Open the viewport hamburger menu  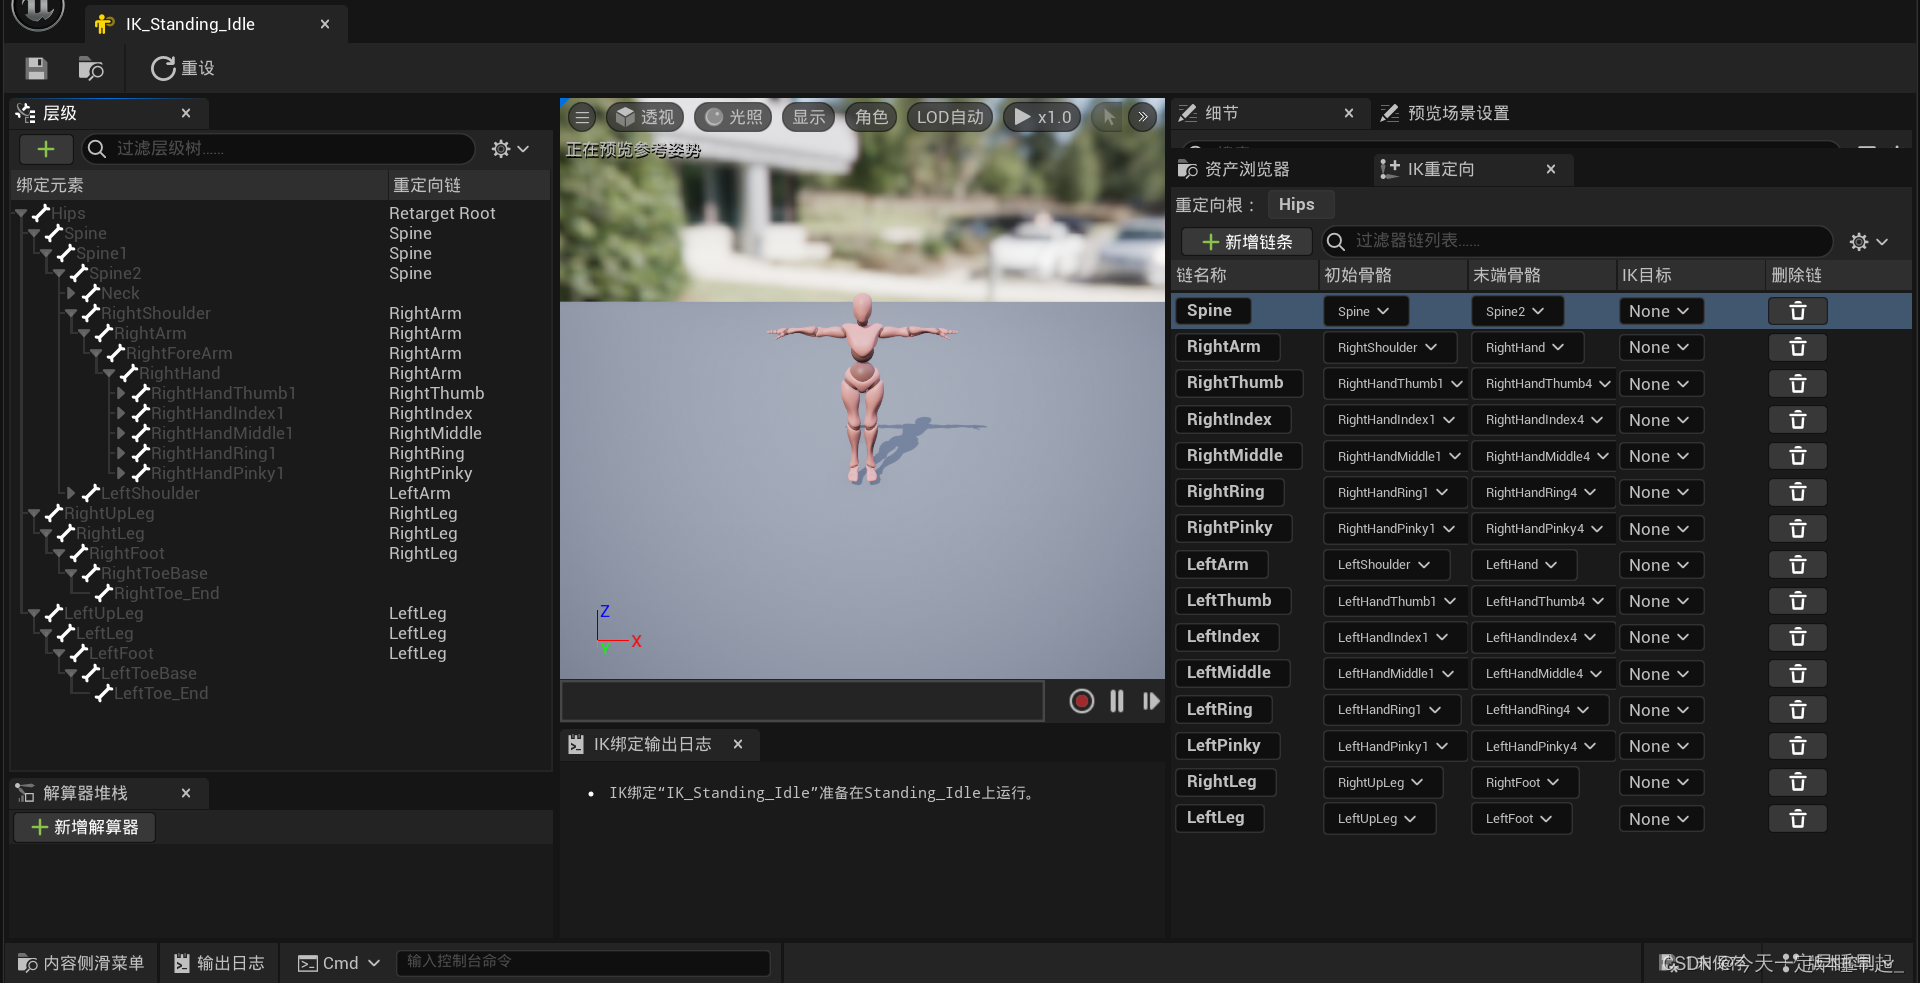[x=582, y=117]
